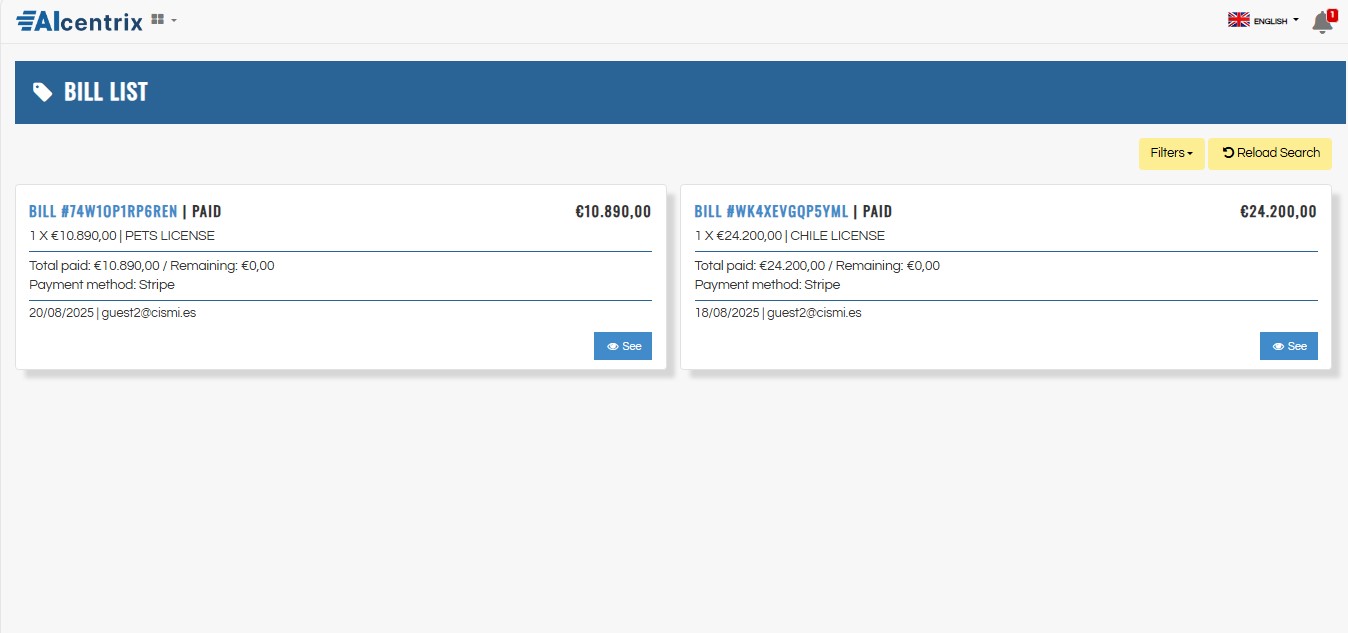Click the BILL LIST header title
The width and height of the screenshot is (1348, 633).
[106, 92]
